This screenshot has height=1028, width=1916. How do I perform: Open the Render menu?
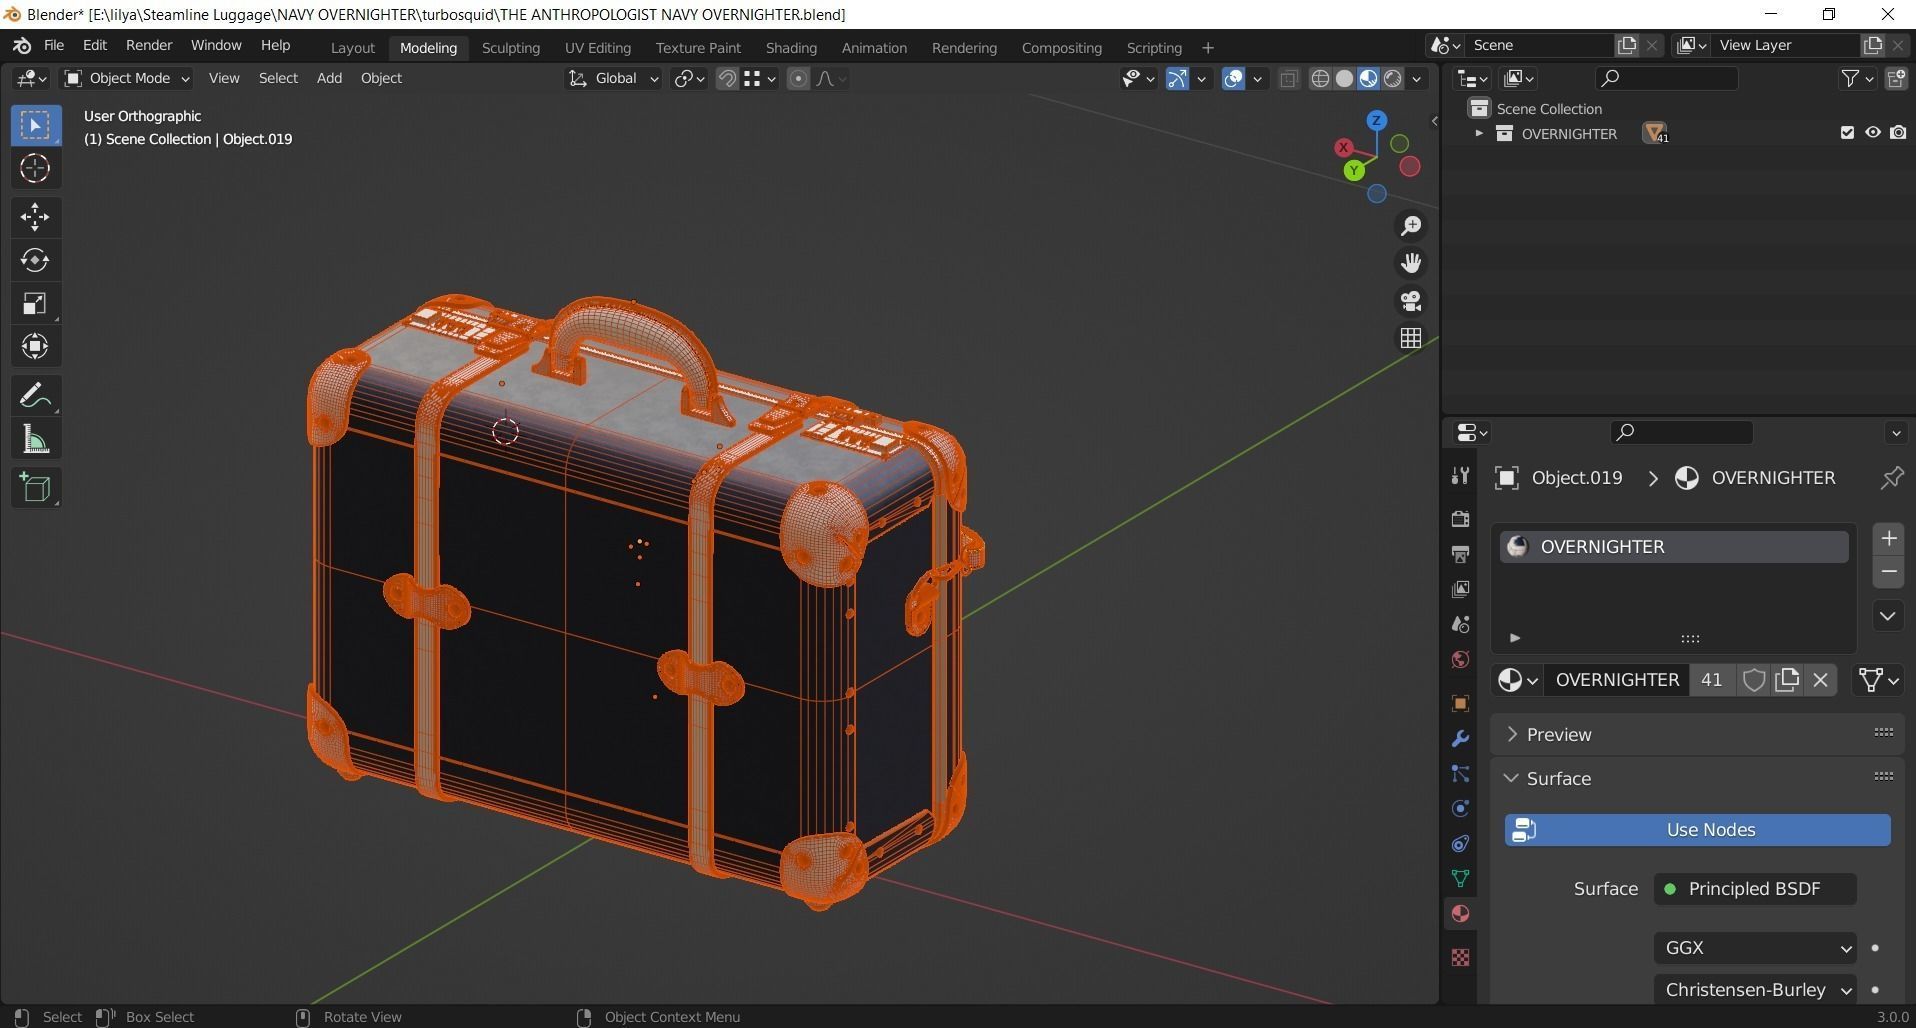click(149, 46)
